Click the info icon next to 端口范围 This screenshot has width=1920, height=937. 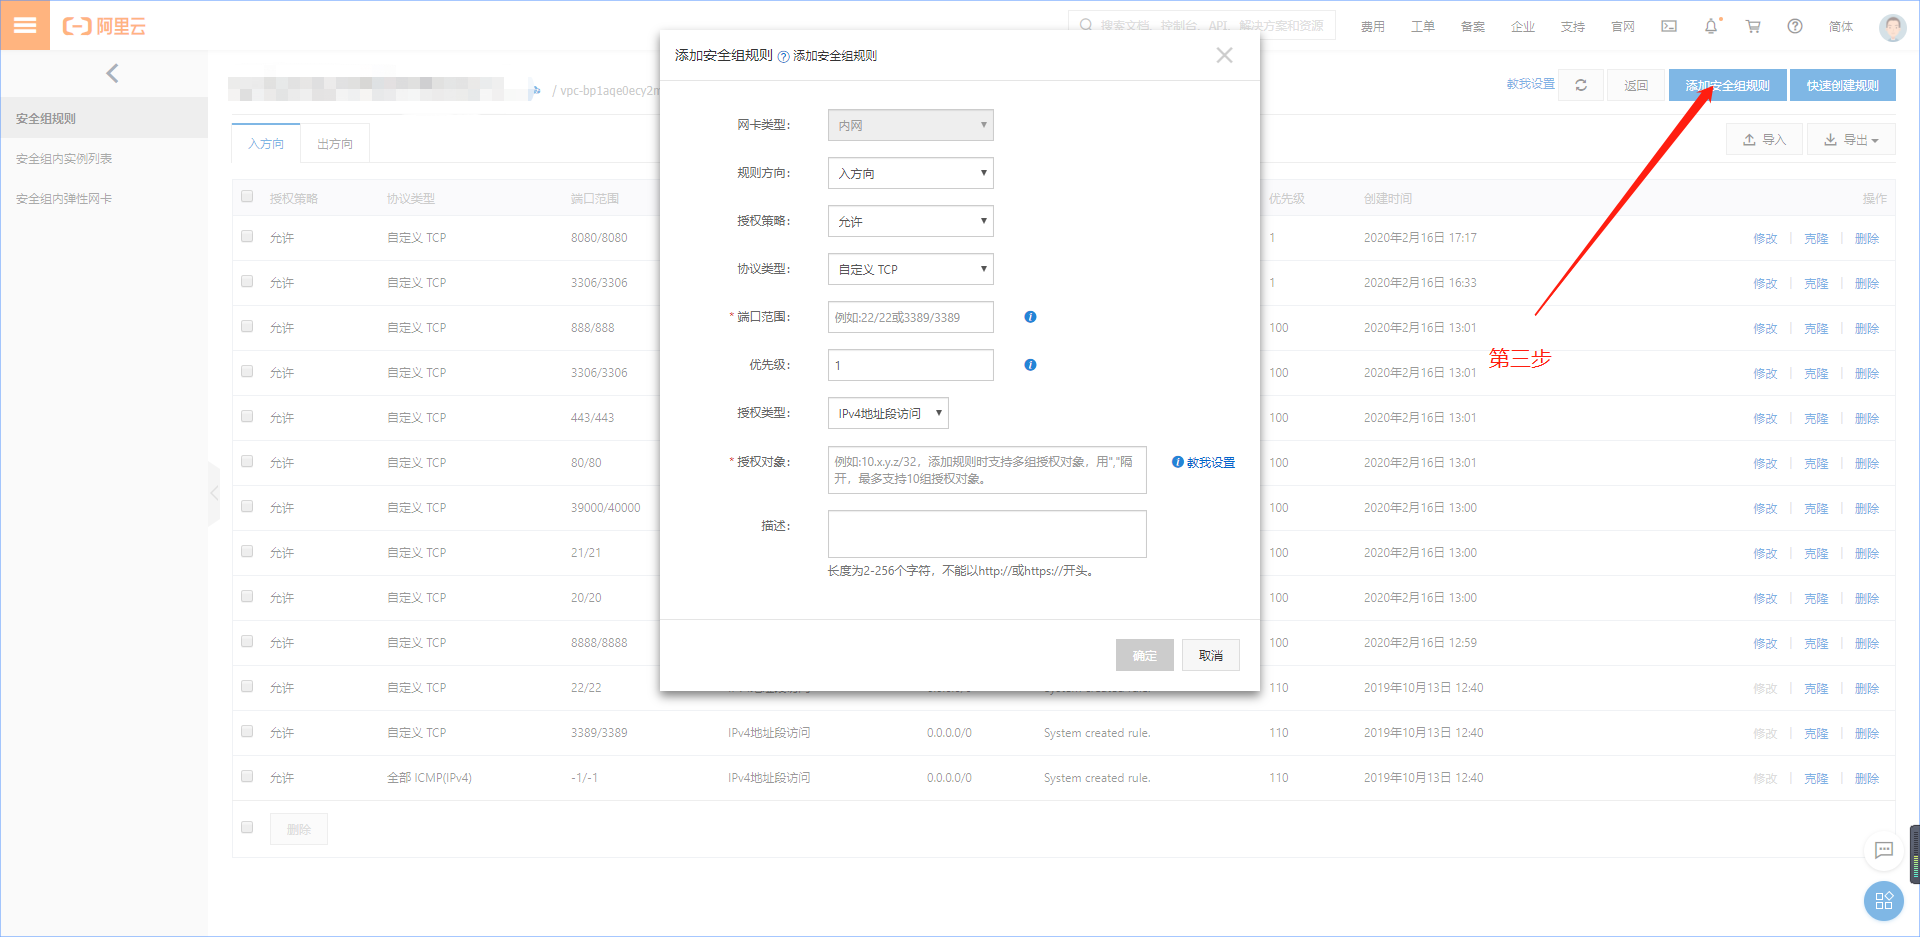(x=1030, y=317)
